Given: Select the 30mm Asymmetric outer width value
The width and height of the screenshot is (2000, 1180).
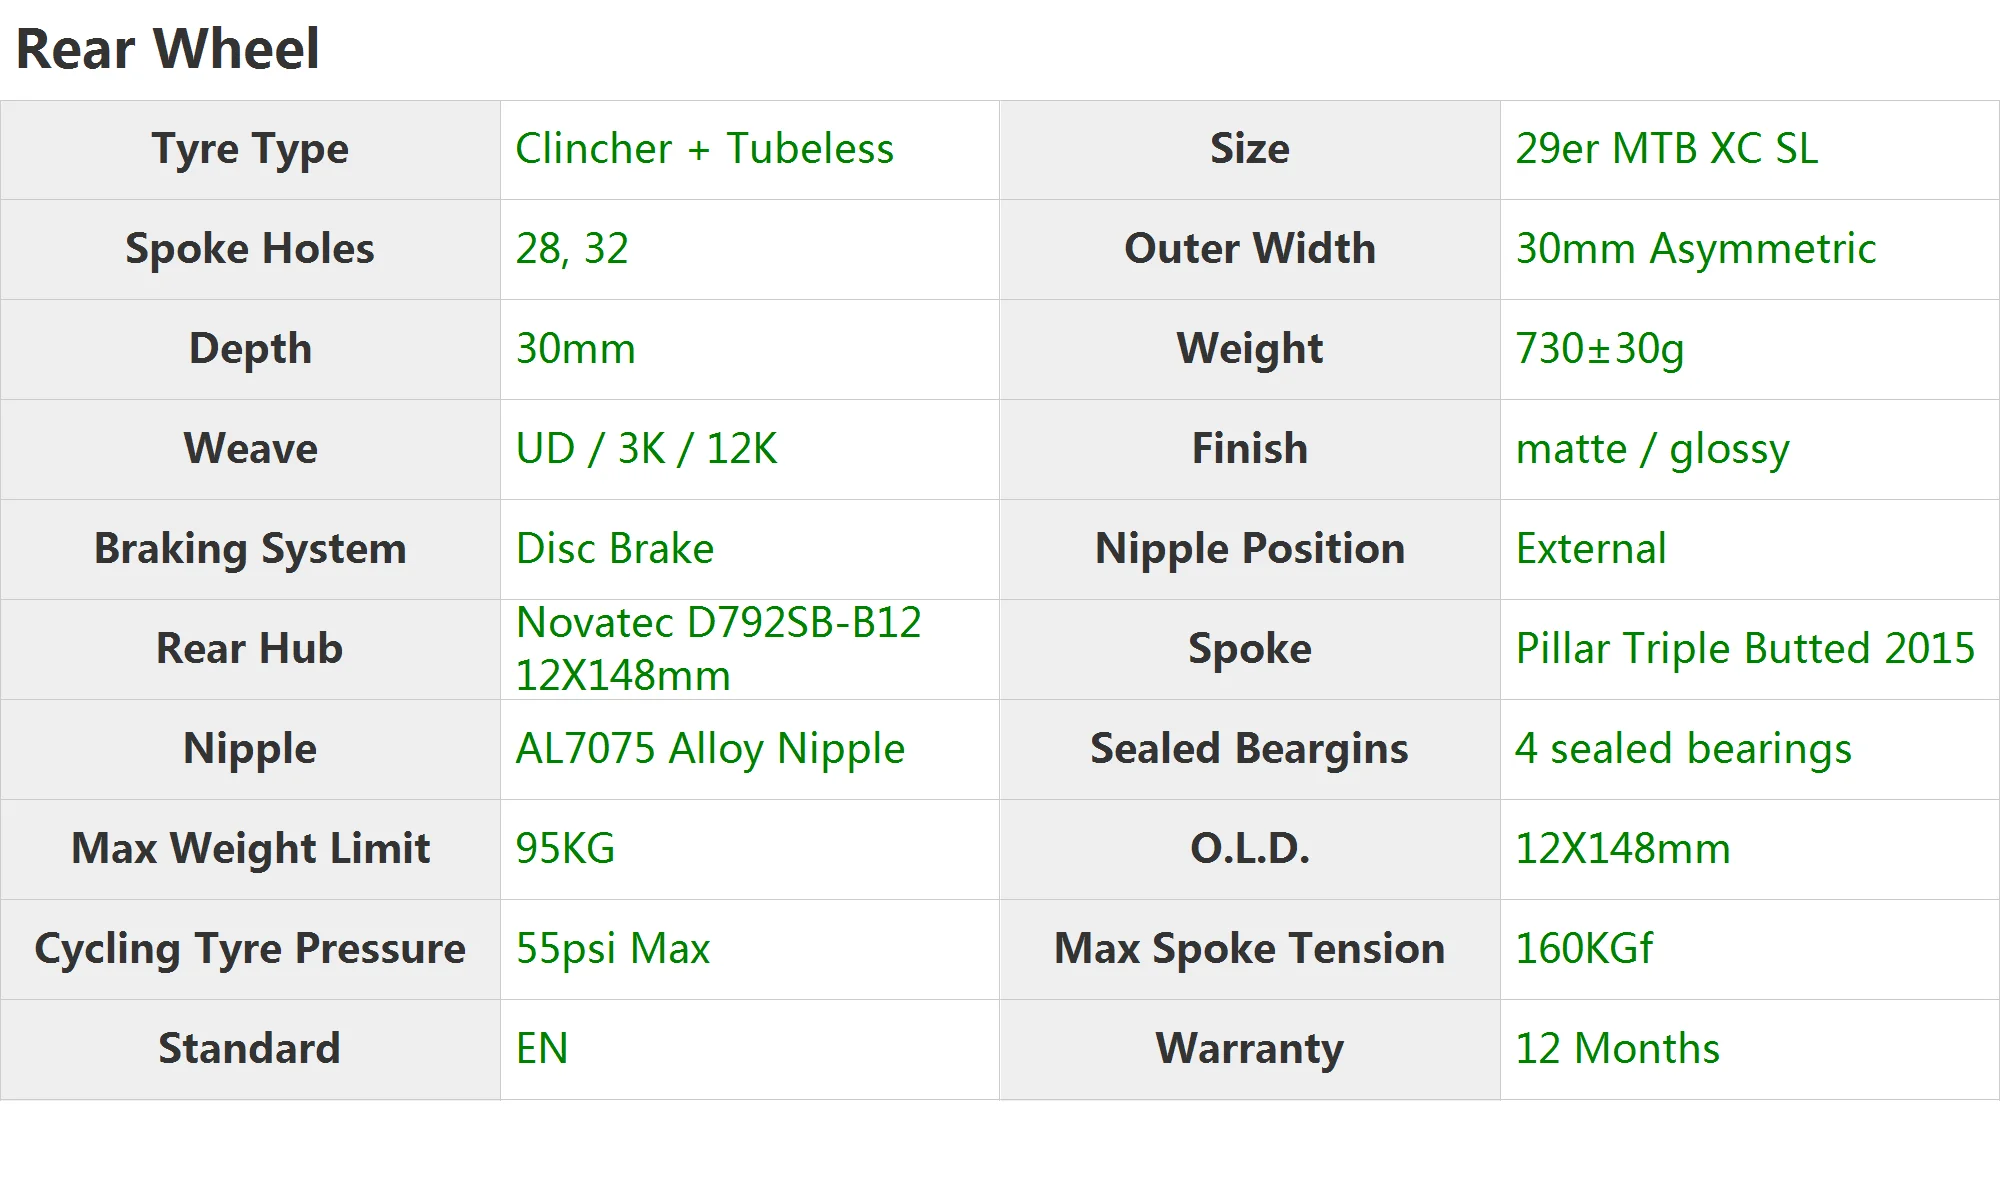Looking at the screenshot, I should [x=1695, y=249].
